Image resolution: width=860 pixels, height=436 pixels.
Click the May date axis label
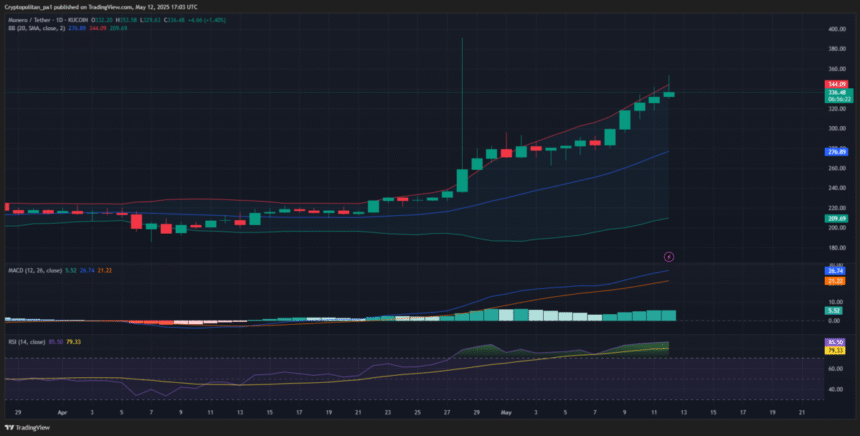tap(506, 412)
